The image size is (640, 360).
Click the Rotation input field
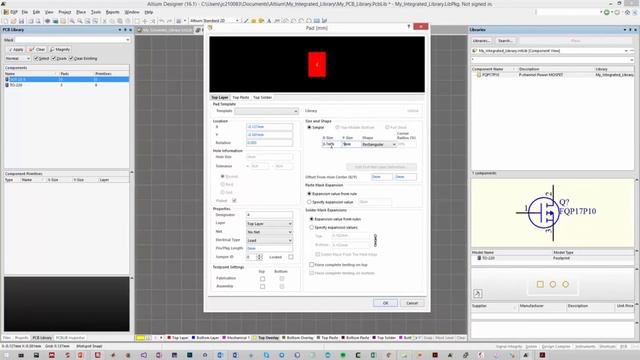point(269,143)
